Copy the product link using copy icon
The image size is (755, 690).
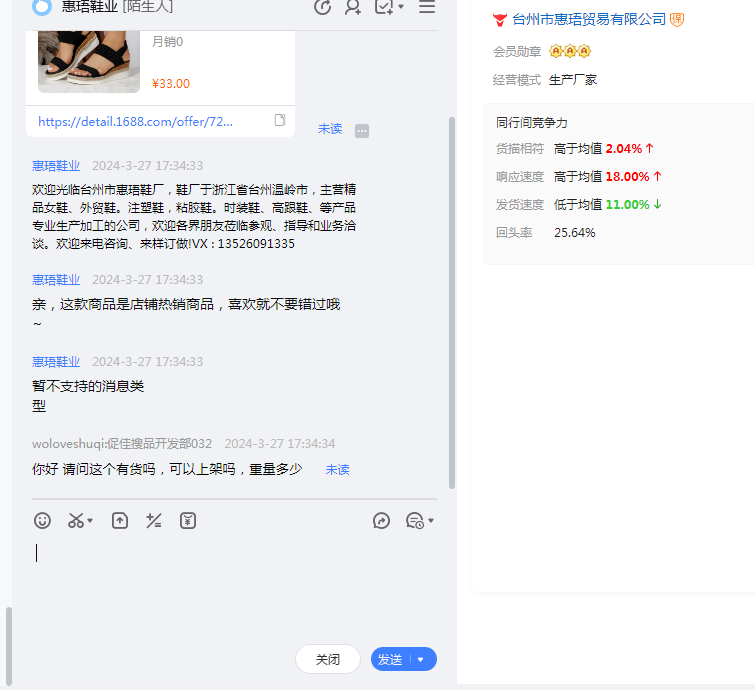pyautogui.click(x=281, y=121)
